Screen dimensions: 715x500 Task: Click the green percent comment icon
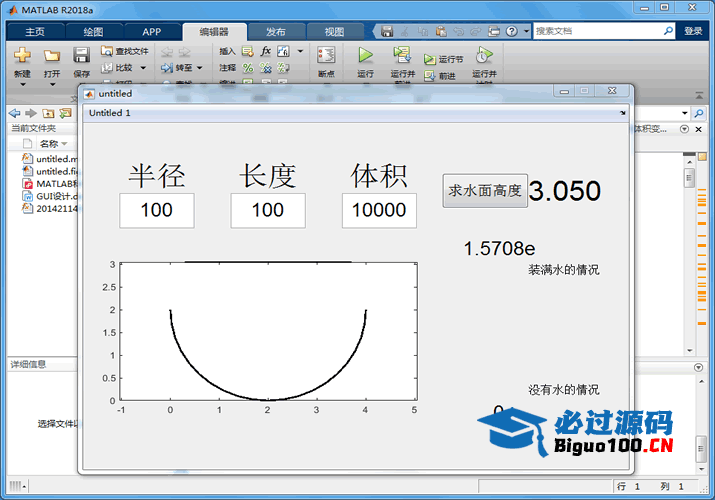coord(248,68)
